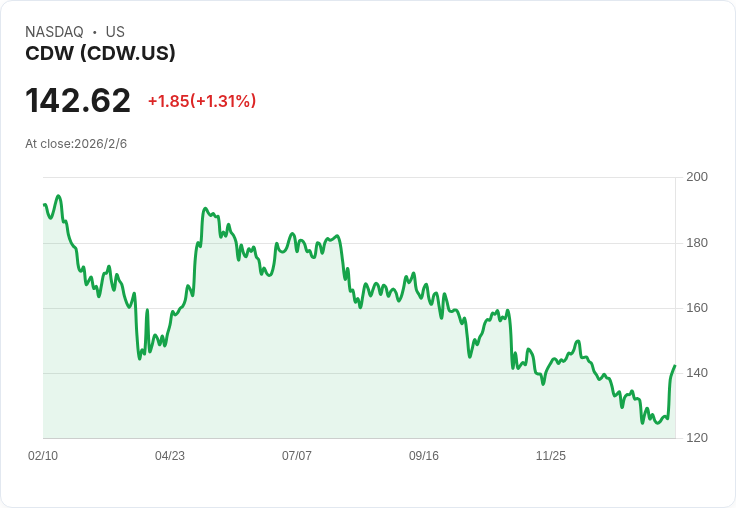The image size is (736, 508).
Task: Click the At close 2026/2/6 timestamp
Action: pyautogui.click(x=76, y=144)
